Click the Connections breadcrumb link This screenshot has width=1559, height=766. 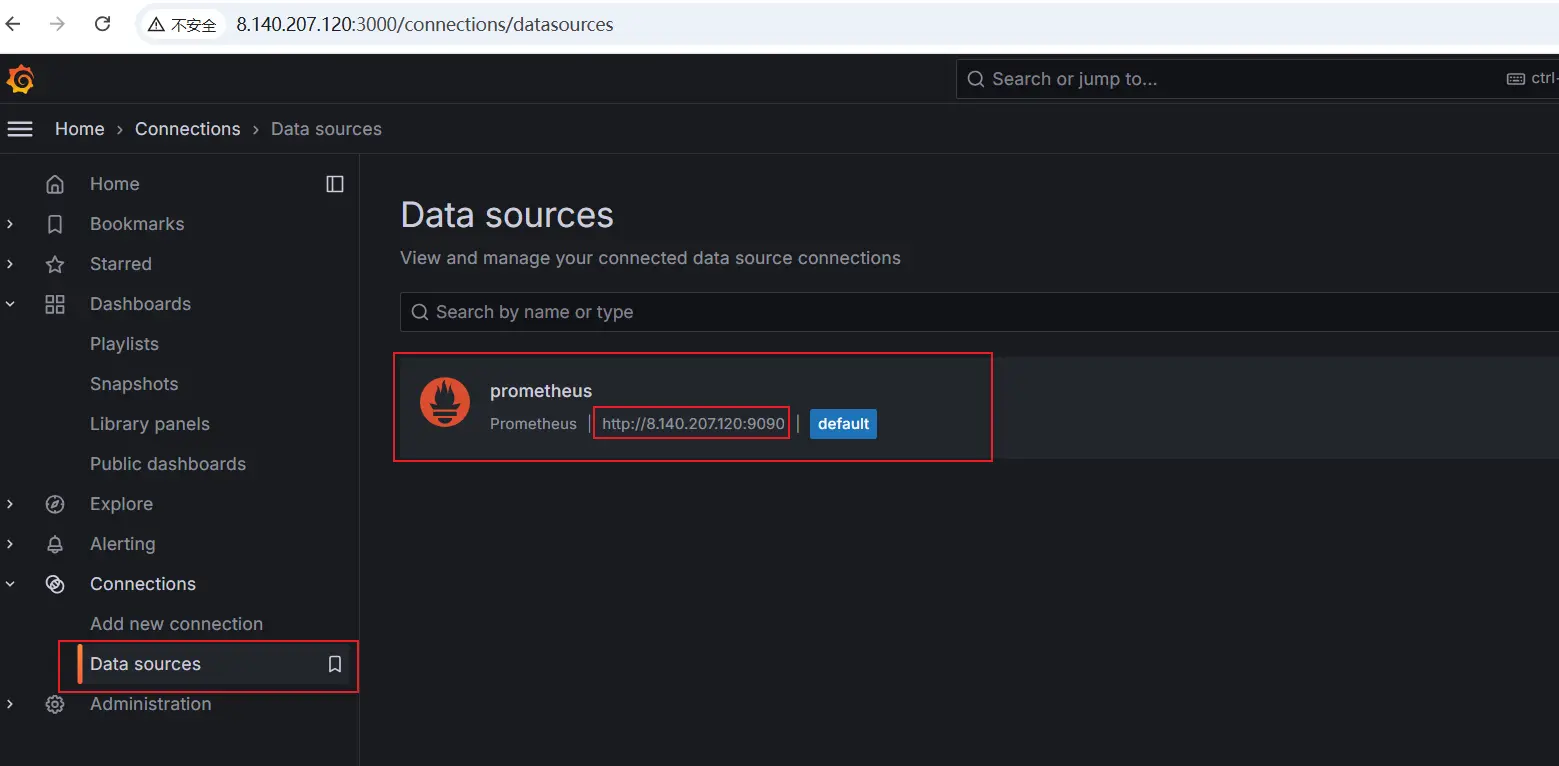click(187, 129)
